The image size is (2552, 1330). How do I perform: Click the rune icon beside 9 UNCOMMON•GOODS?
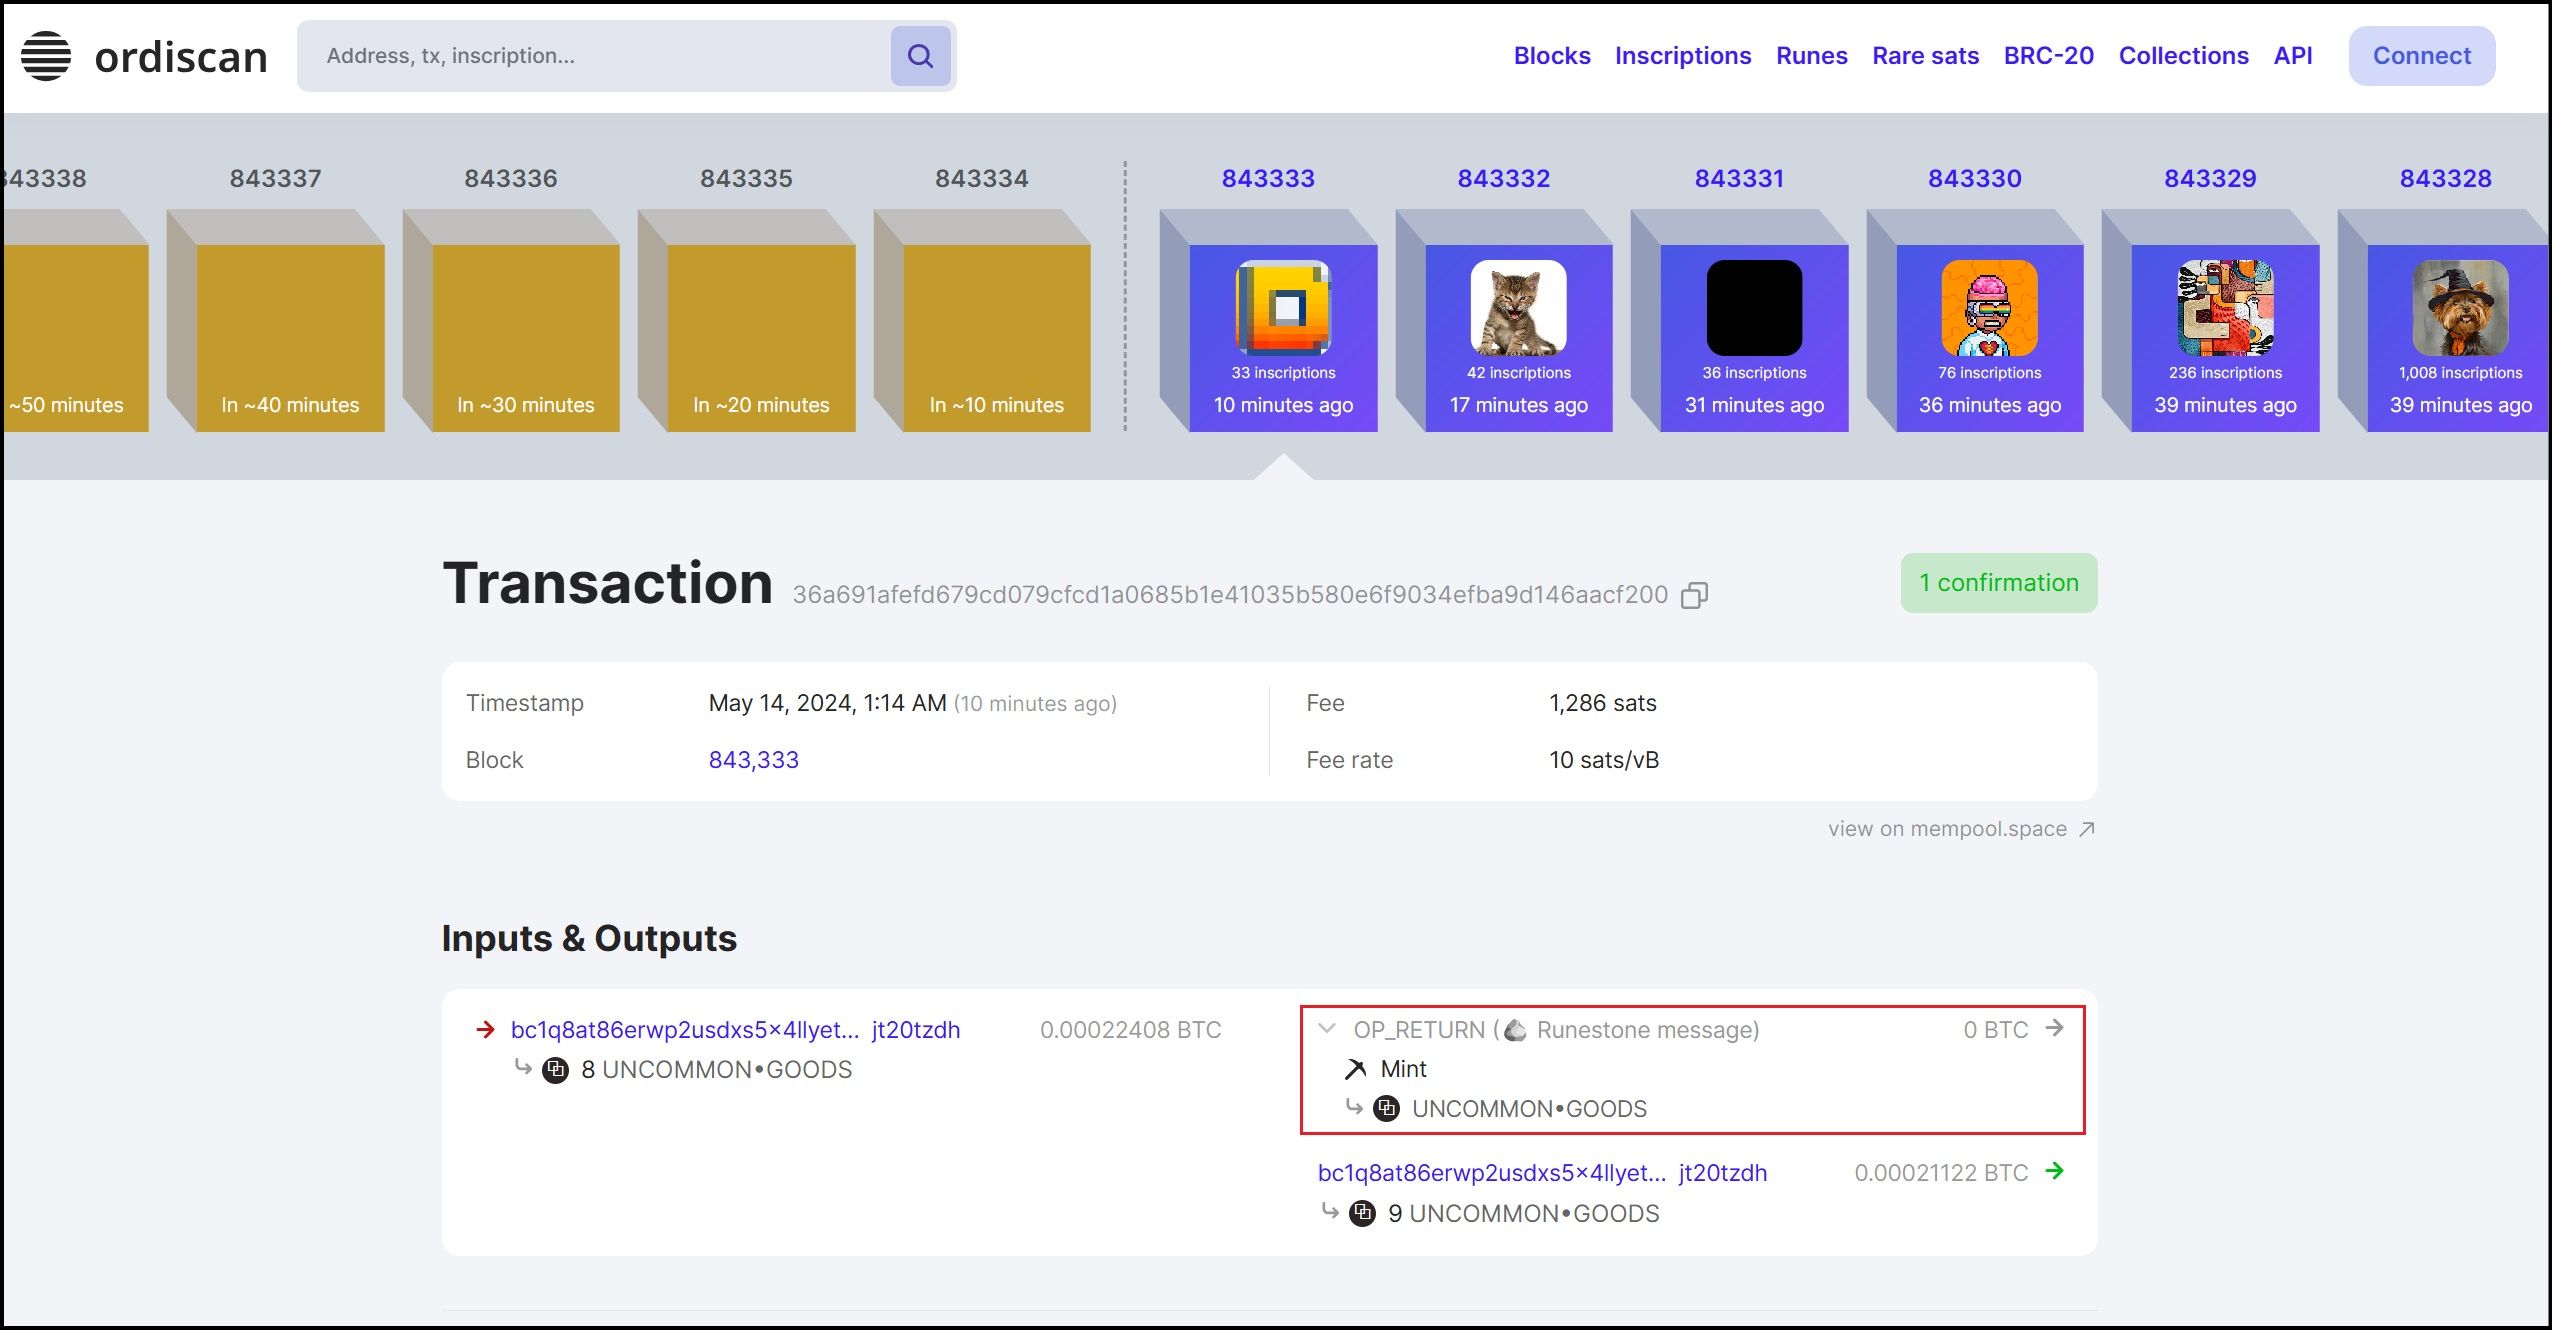pyautogui.click(x=1362, y=1213)
